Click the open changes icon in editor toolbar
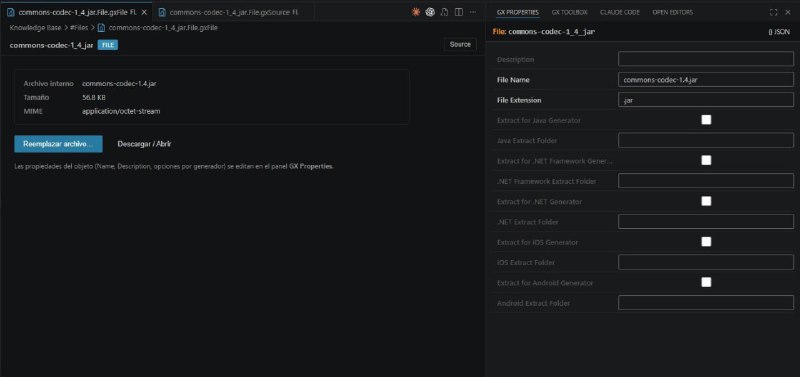800x377 pixels. pos(444,12)
